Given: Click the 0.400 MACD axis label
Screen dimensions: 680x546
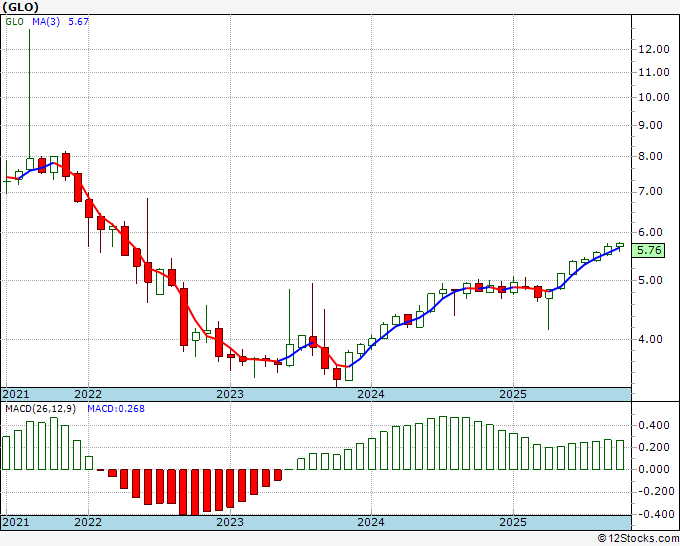Looking at the screenshot, I should tap(654, 425).
